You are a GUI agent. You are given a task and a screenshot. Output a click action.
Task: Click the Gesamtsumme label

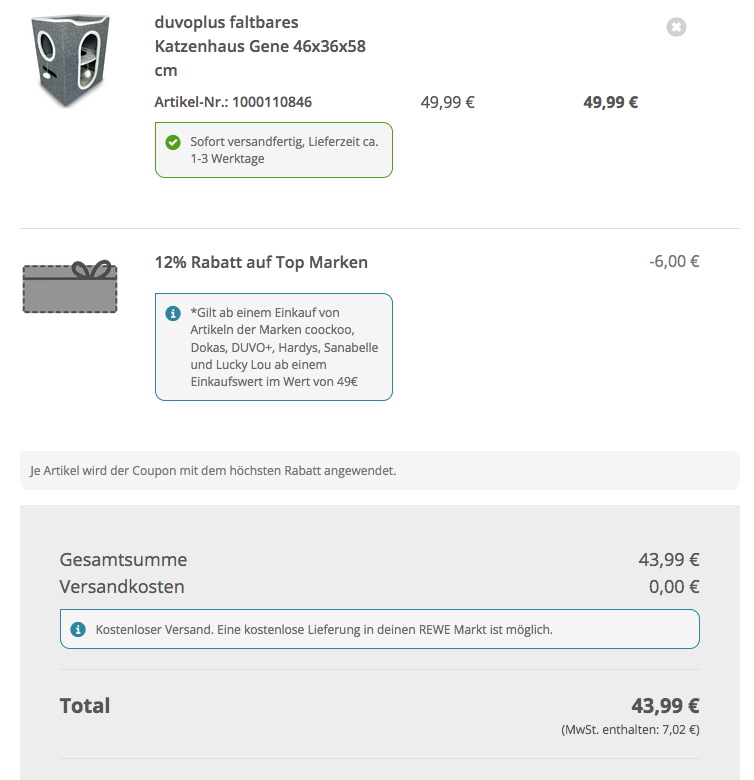(123, 560)
